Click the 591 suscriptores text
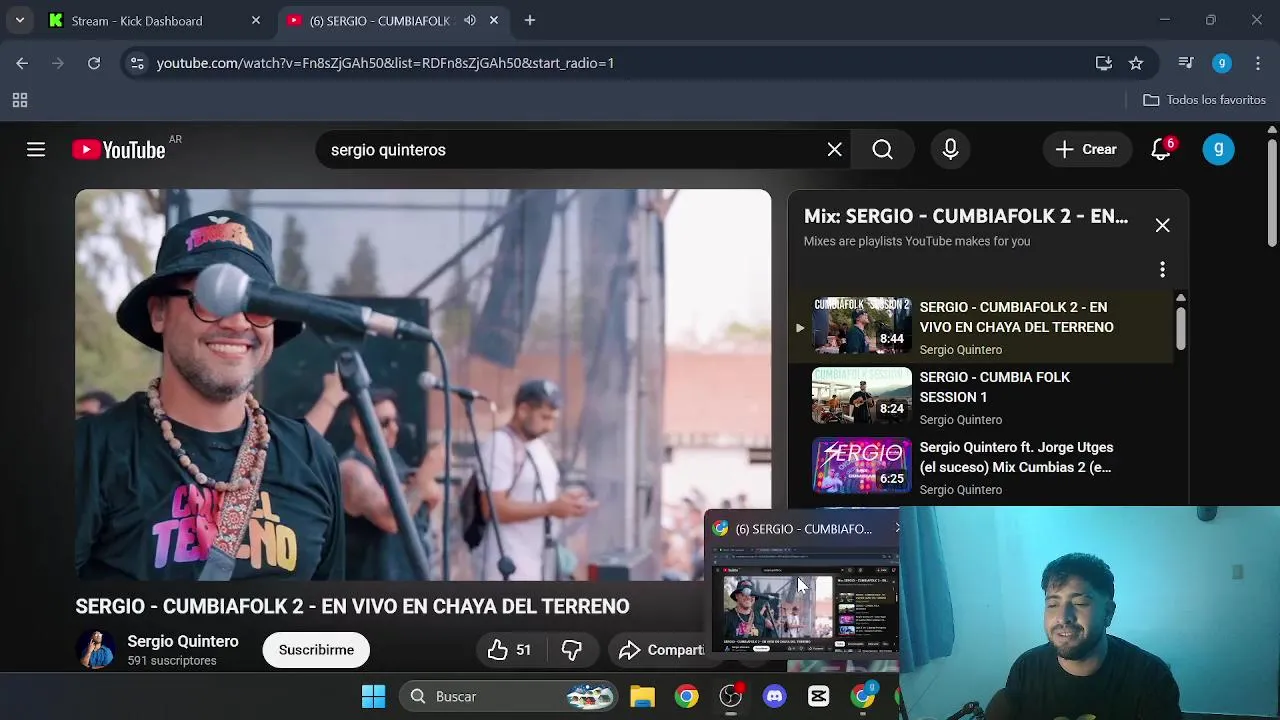Image resolution: width=1280 pixels, height=720 pixels. 172,661
